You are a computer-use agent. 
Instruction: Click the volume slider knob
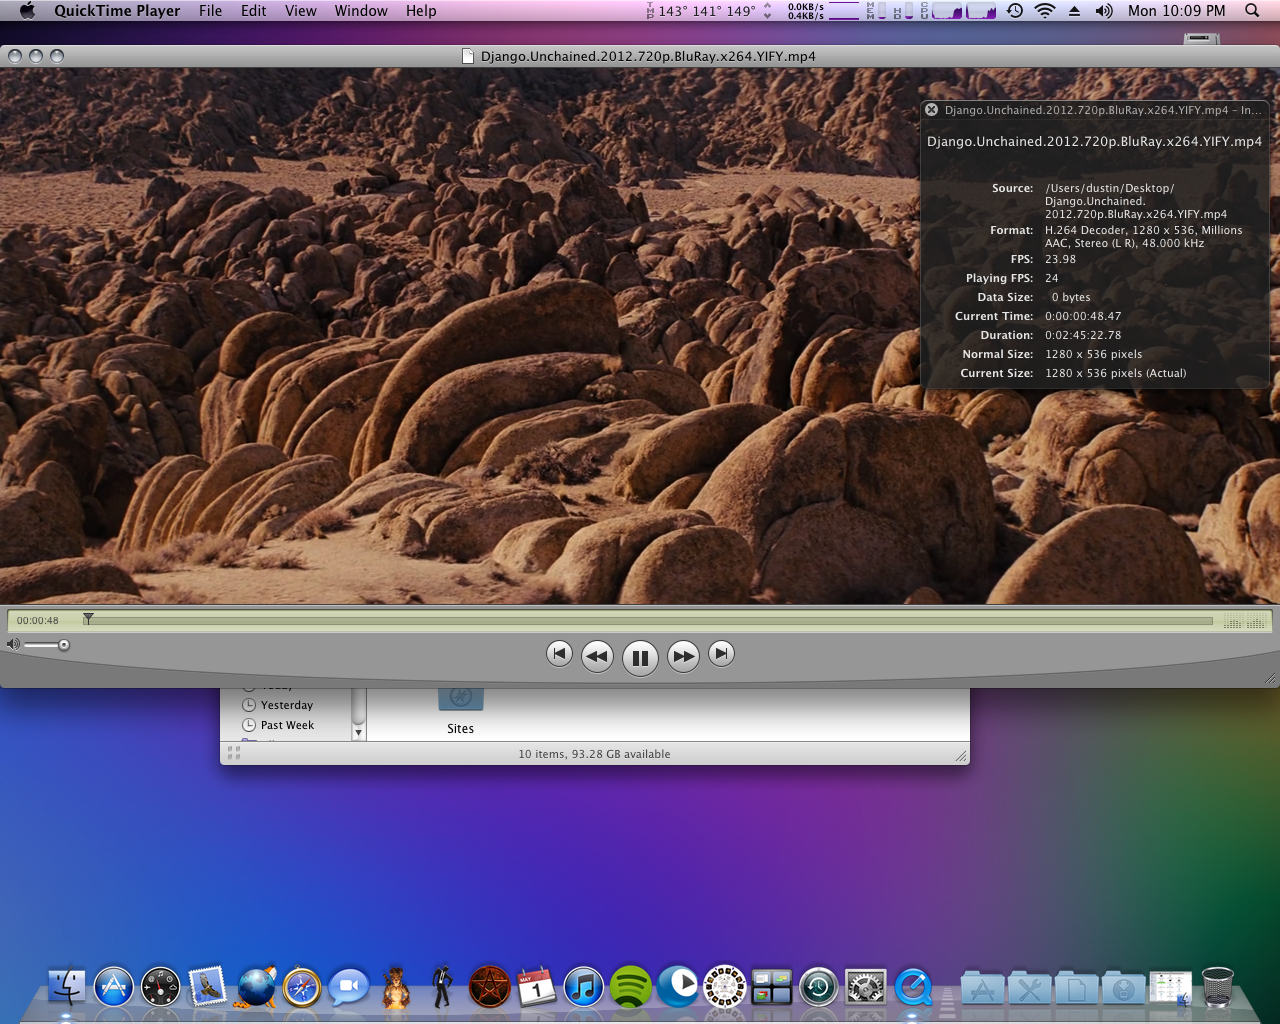(x=64, y=645)
